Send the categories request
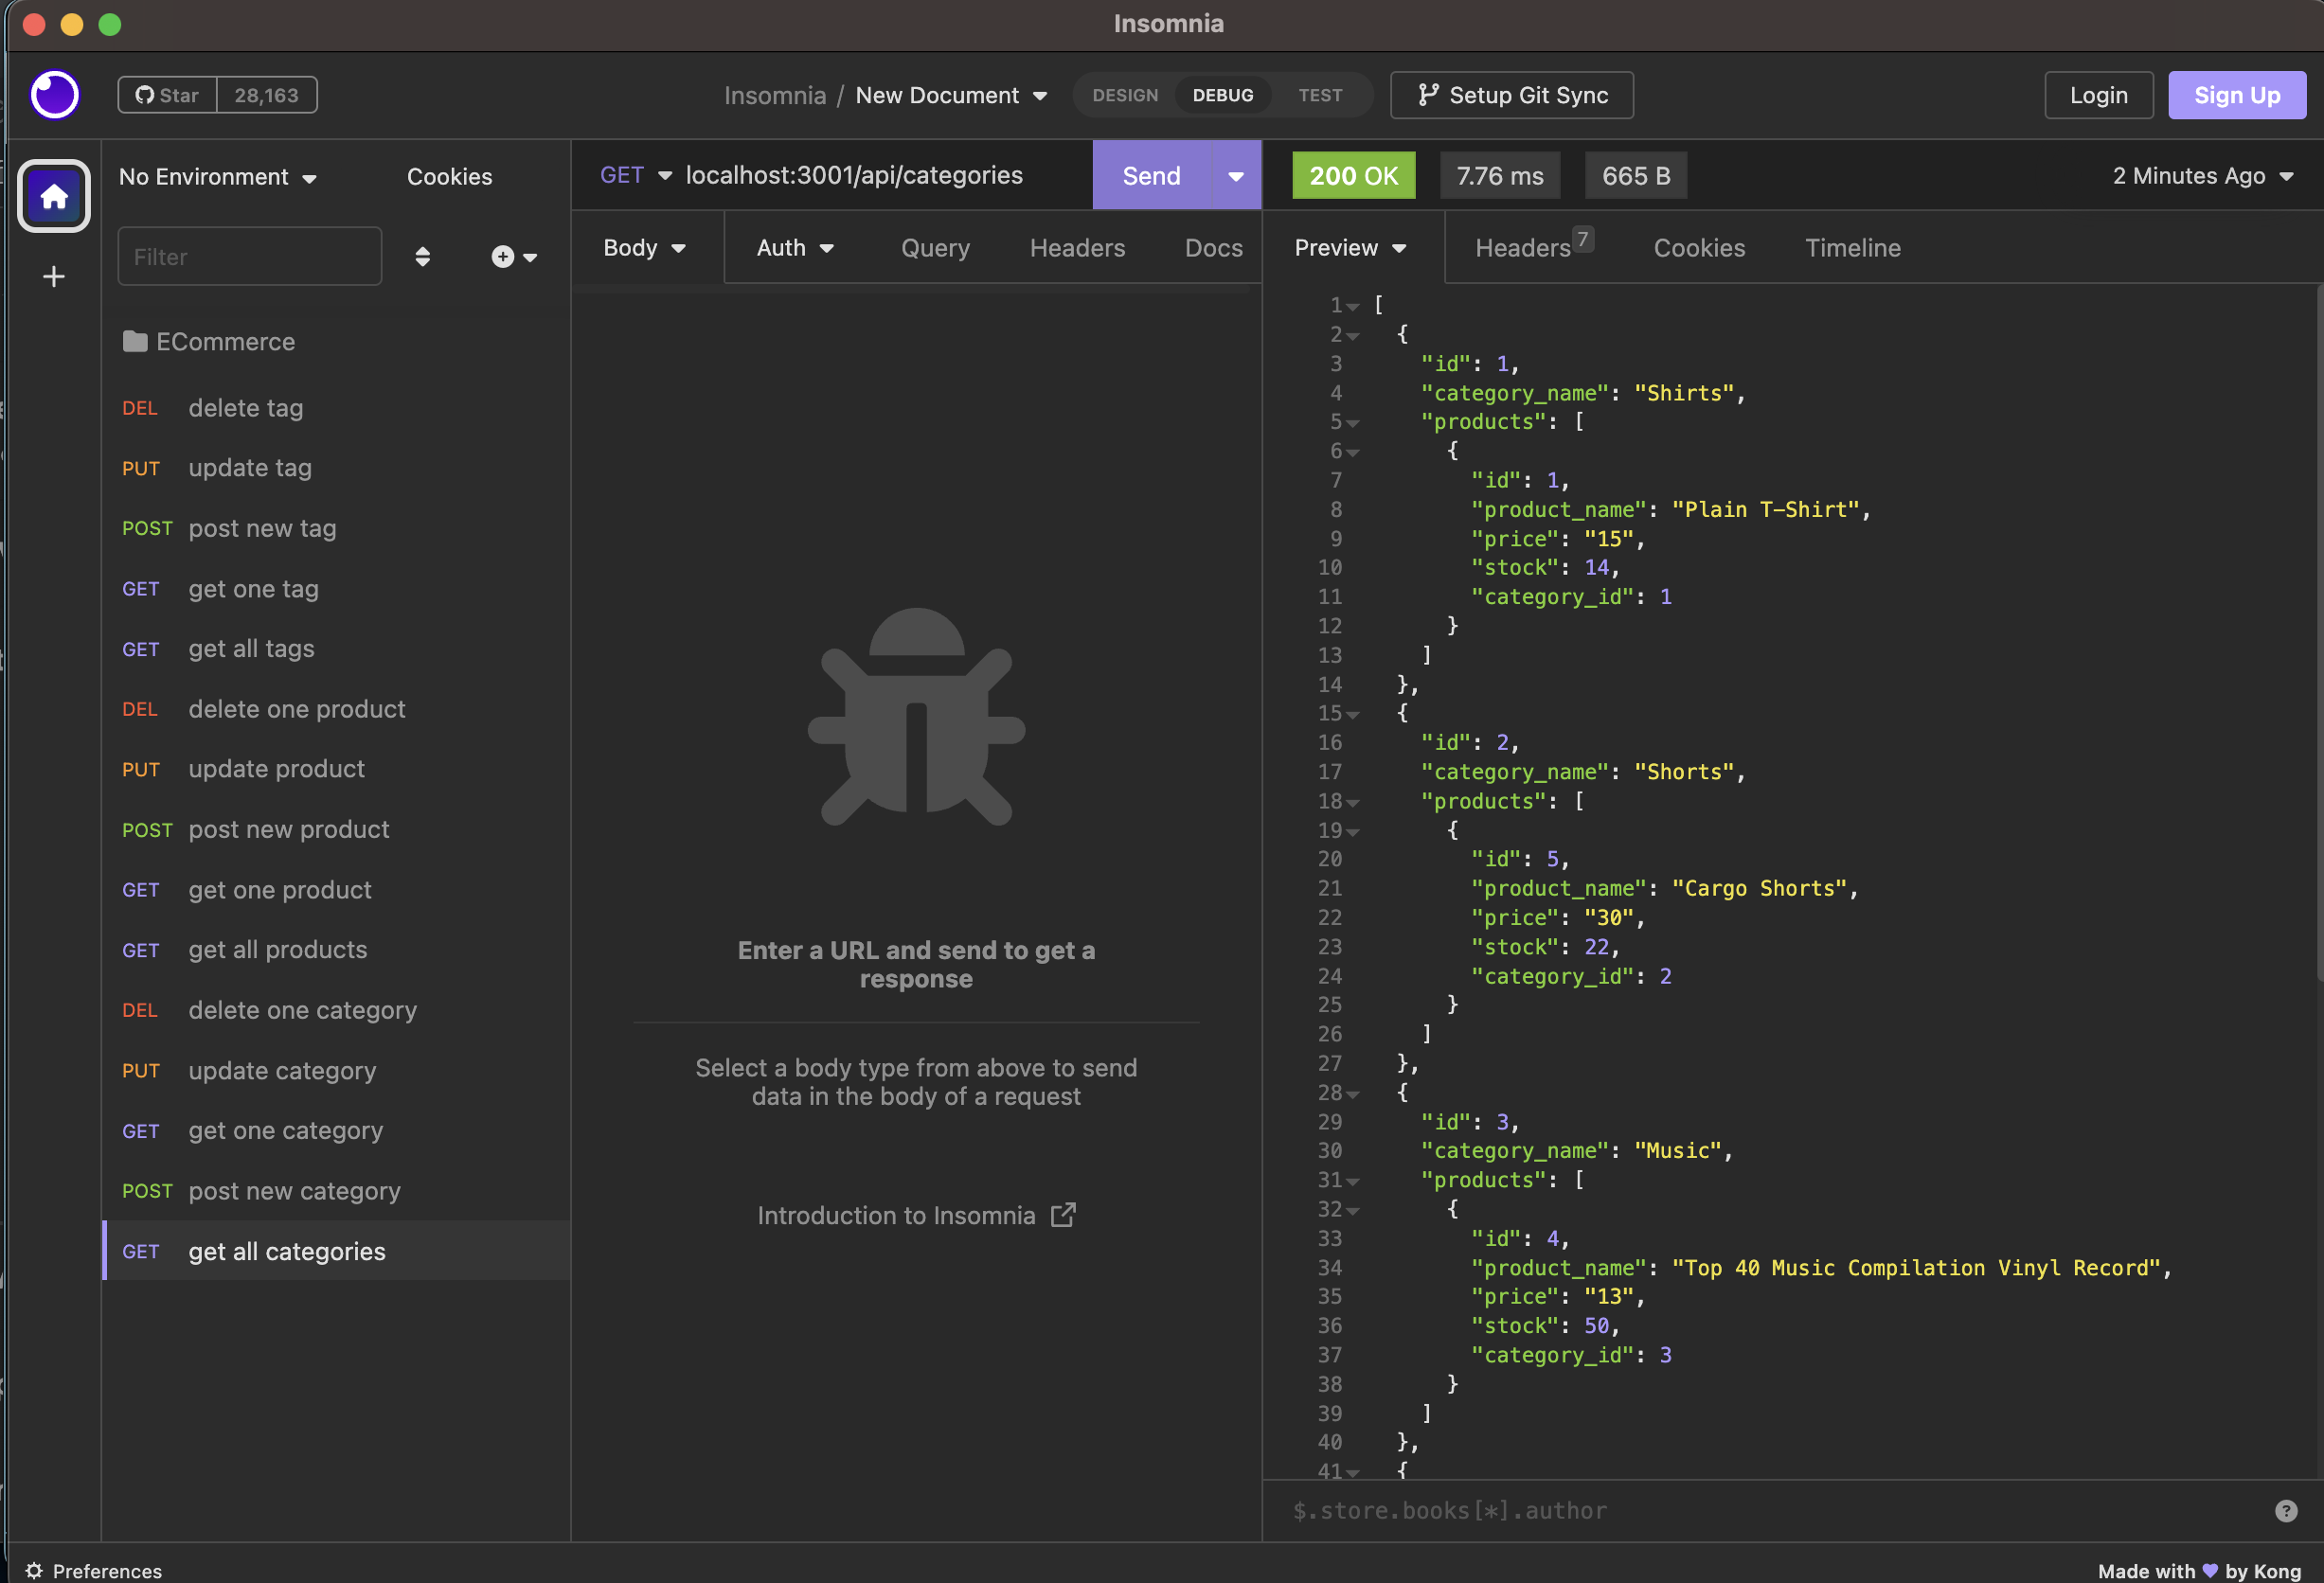Screen dimensions: 2324x1583 [1151, 175]
